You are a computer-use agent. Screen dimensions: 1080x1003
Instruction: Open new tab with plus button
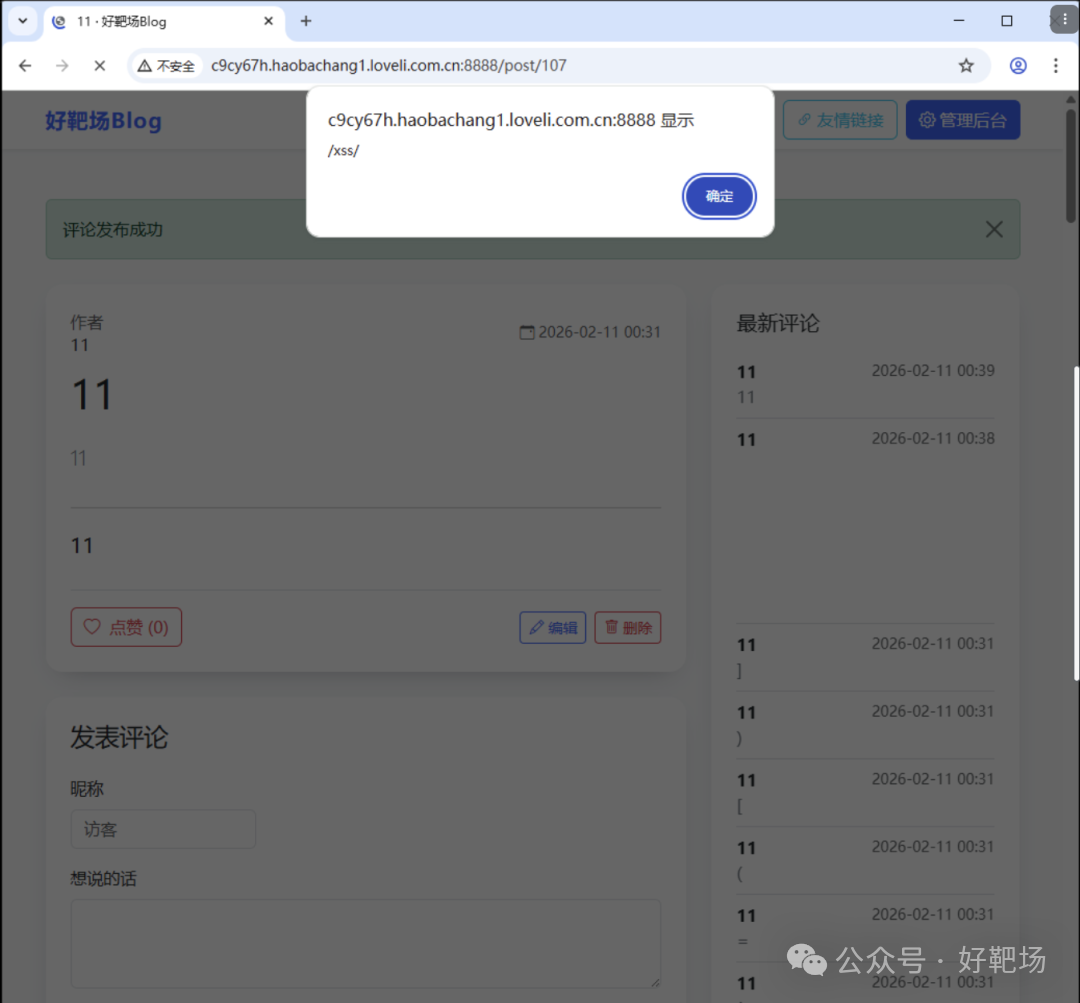click(306, 21)
